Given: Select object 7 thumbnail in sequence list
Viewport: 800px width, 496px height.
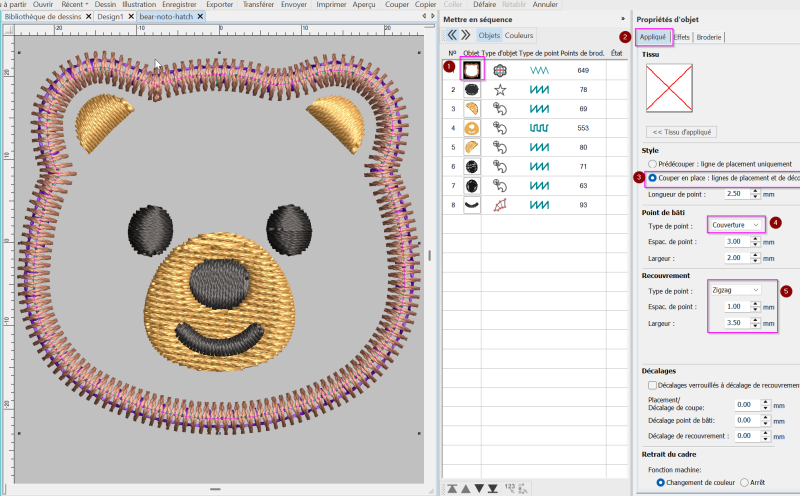Looking at the screenshot, I should click(472, 186).
